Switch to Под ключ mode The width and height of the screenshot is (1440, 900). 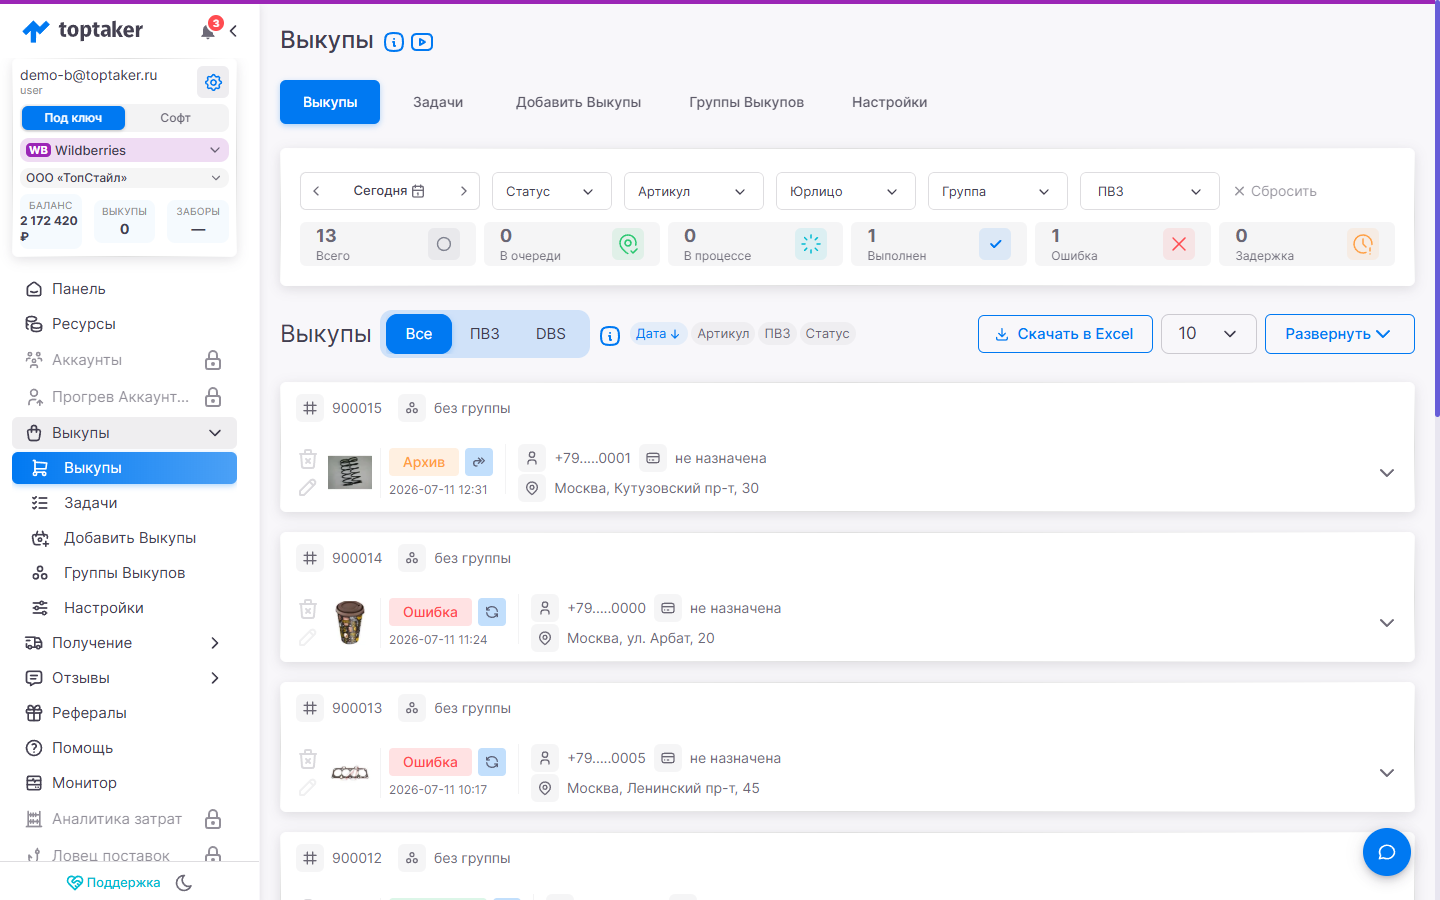tap(73, 118)
